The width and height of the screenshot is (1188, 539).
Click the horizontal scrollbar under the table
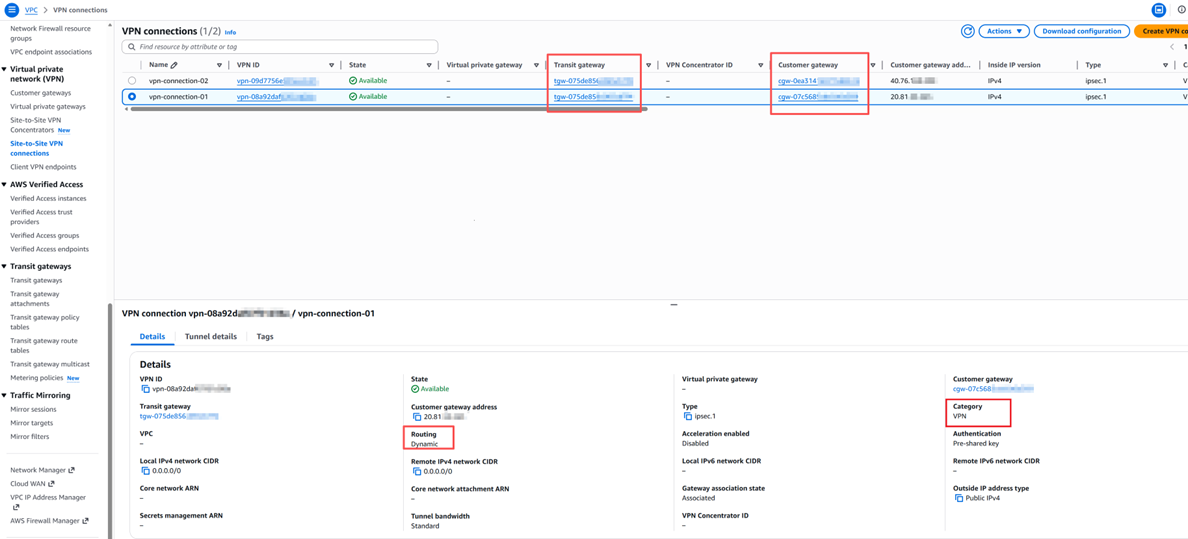pyautogui.click(x=388, y=109)
